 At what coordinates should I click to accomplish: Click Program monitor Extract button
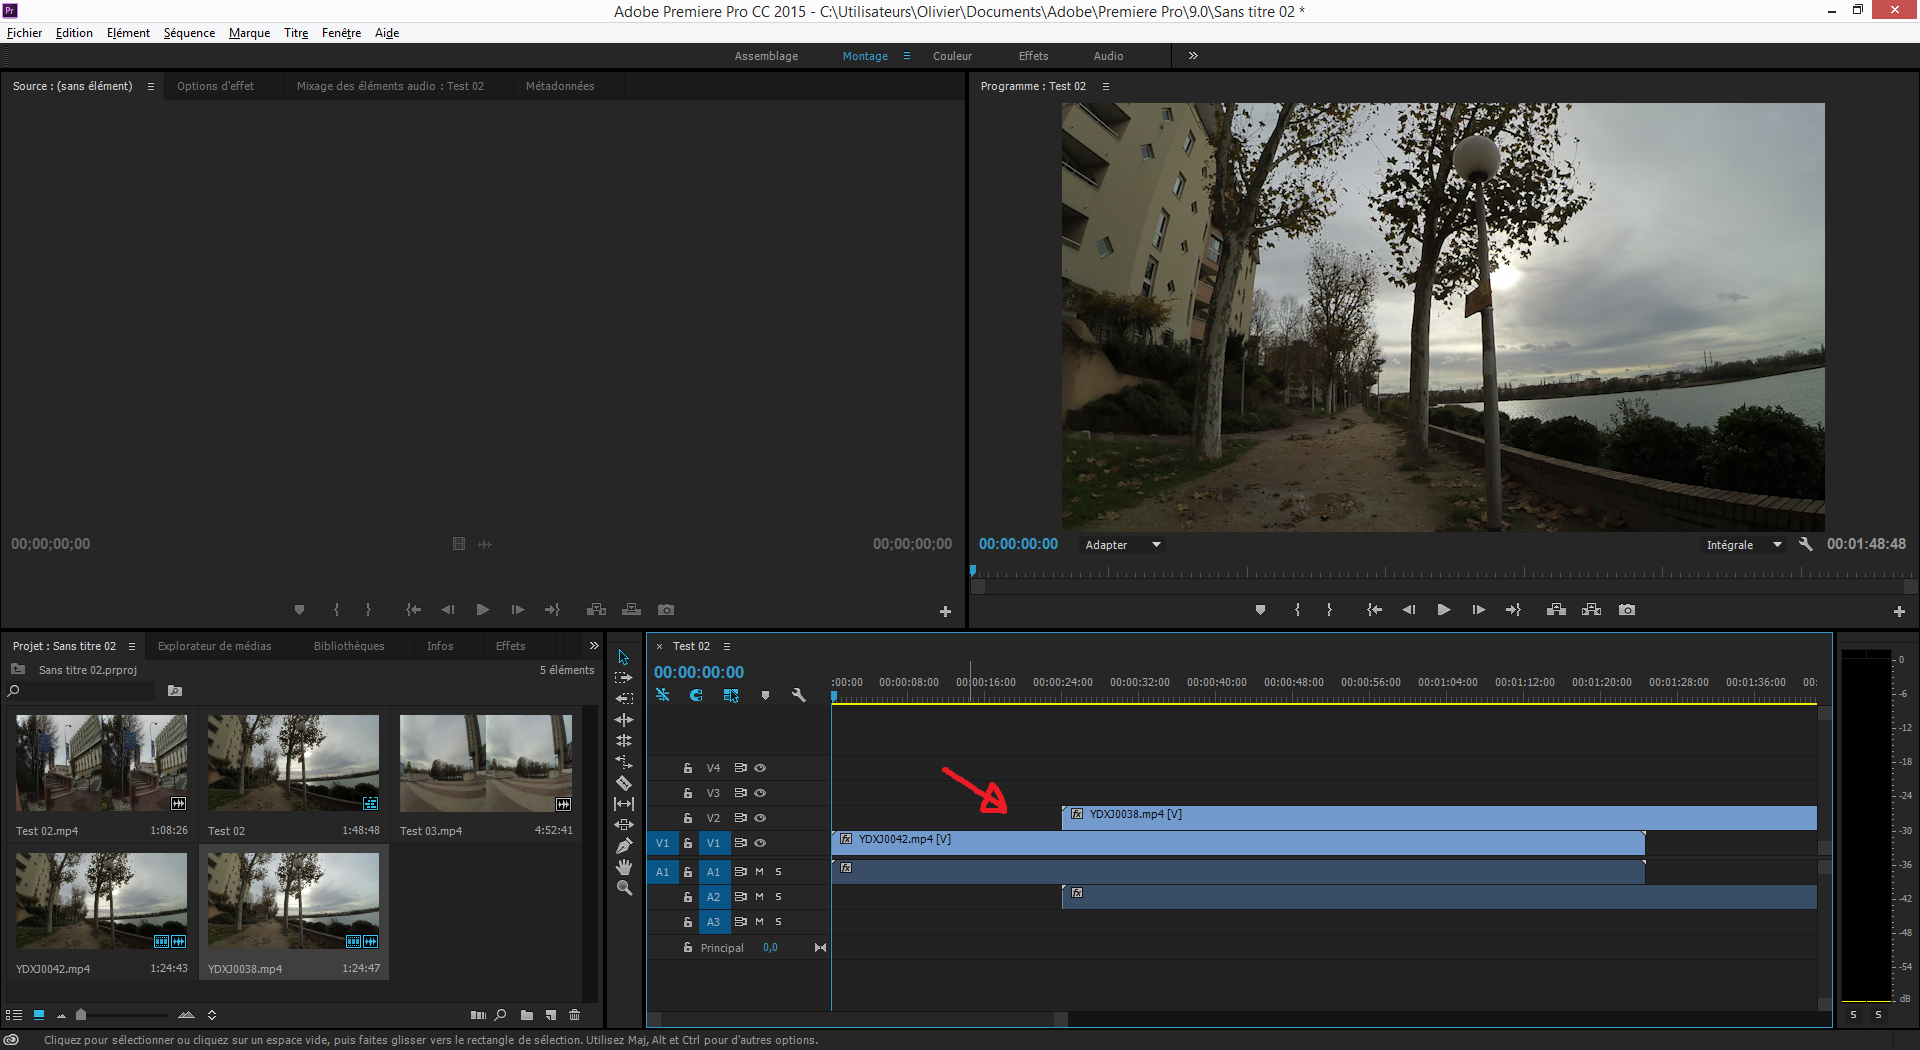pyautogui.click(x=1591, y=610)
